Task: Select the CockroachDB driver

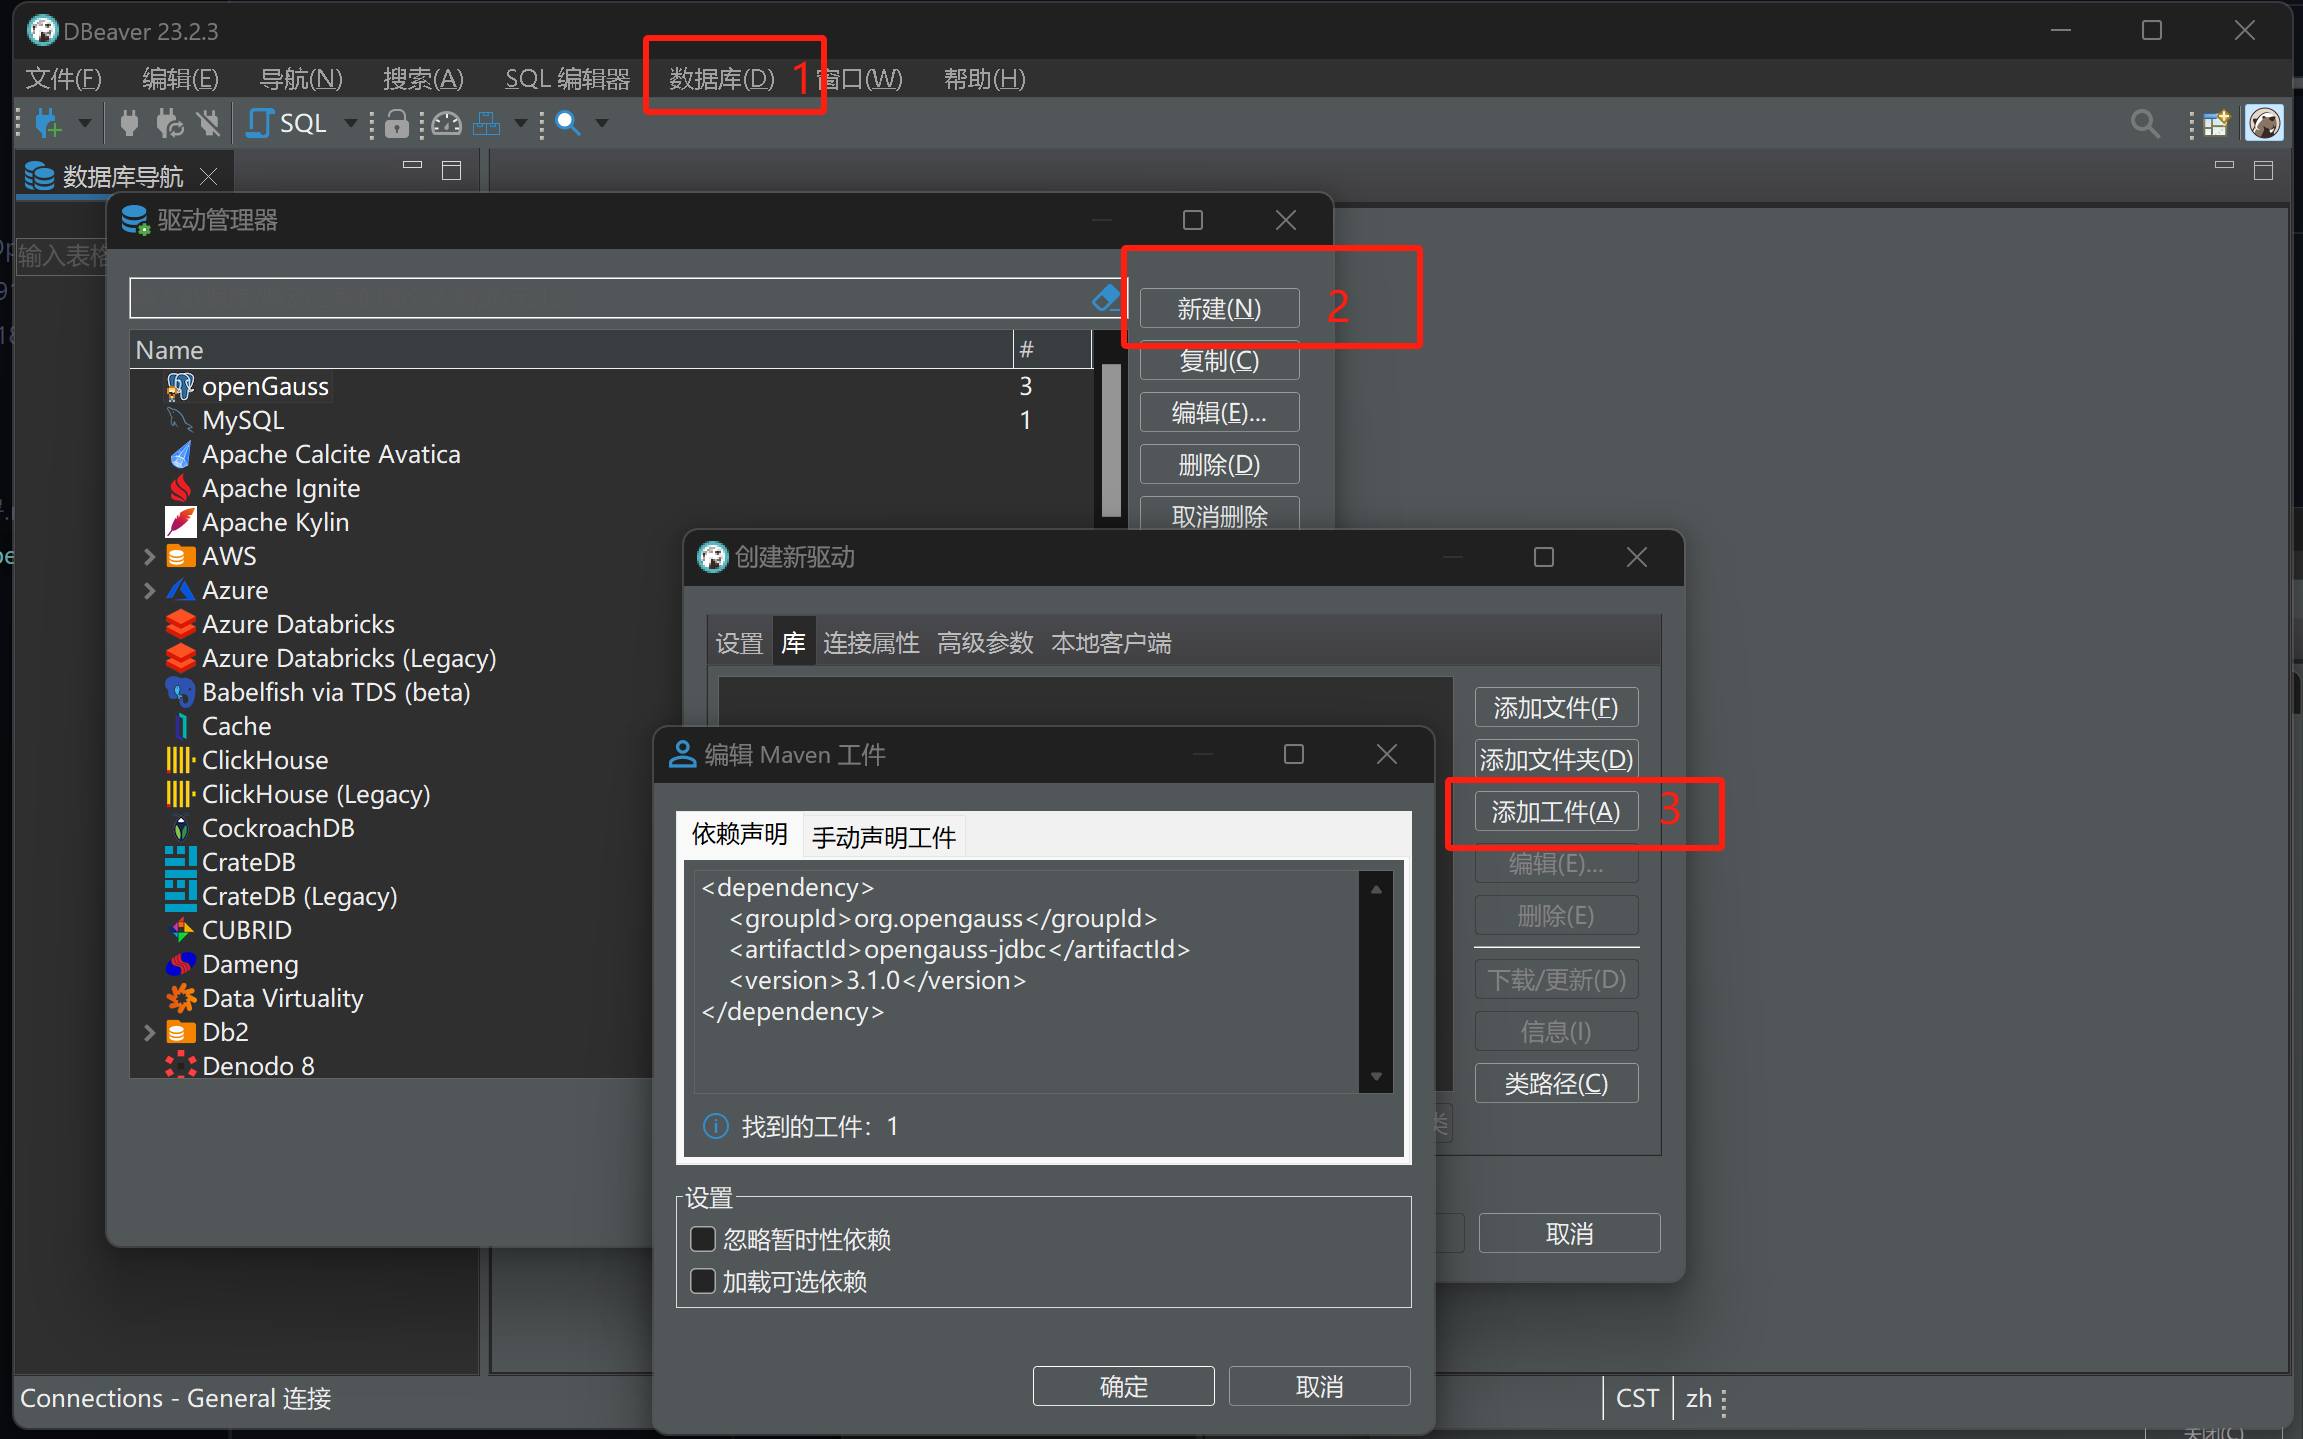Action: (x=278, y=828)
